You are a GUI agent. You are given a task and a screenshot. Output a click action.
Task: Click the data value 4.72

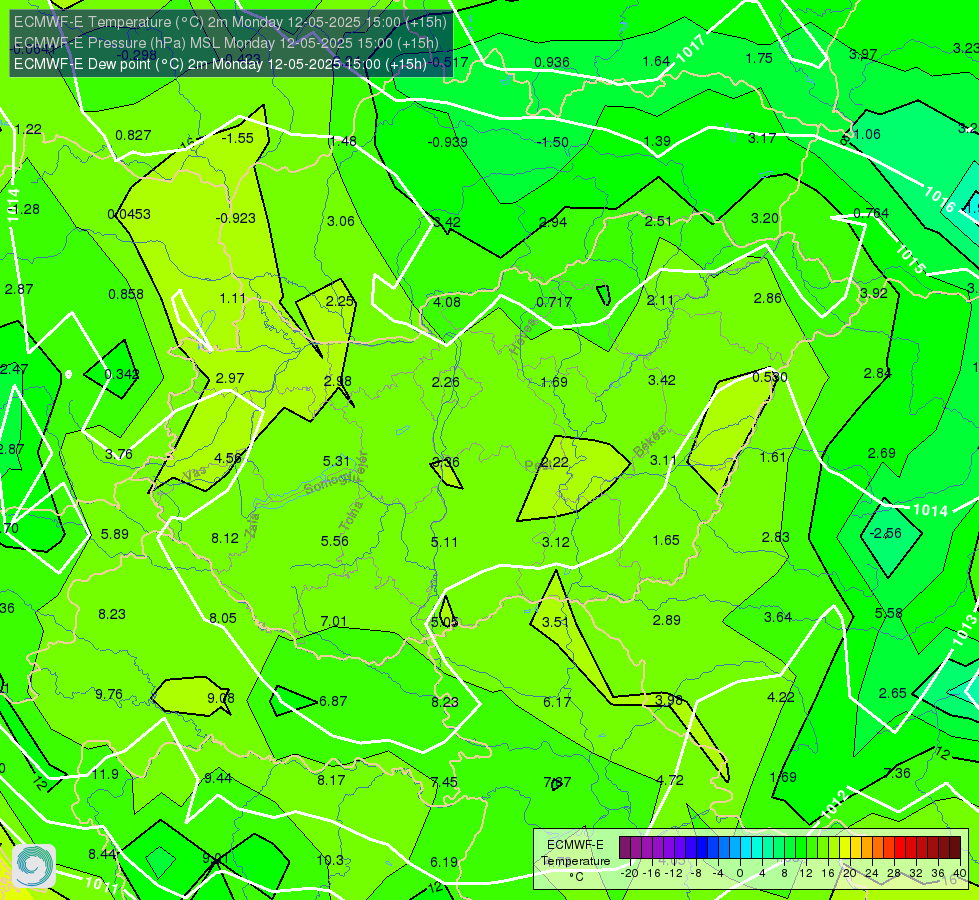click(x=670, y=780)
